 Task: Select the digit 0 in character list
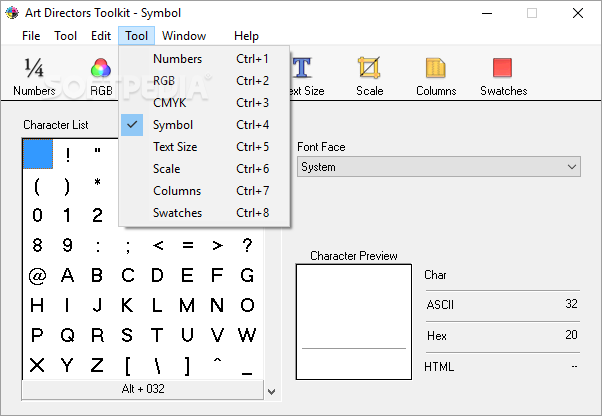tap(38, 215)
